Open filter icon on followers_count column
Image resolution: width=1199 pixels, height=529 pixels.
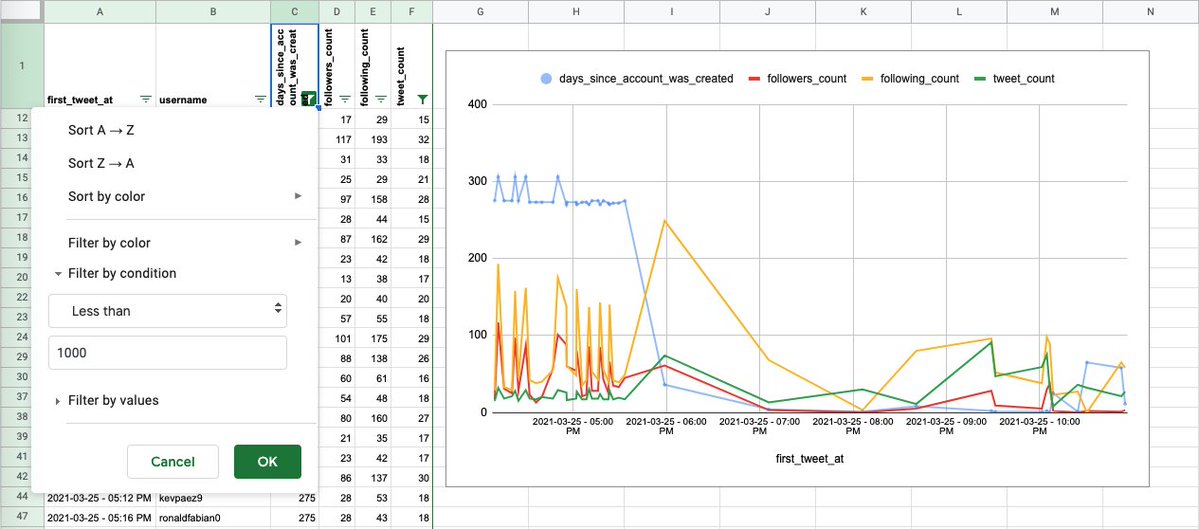(345, 99)
